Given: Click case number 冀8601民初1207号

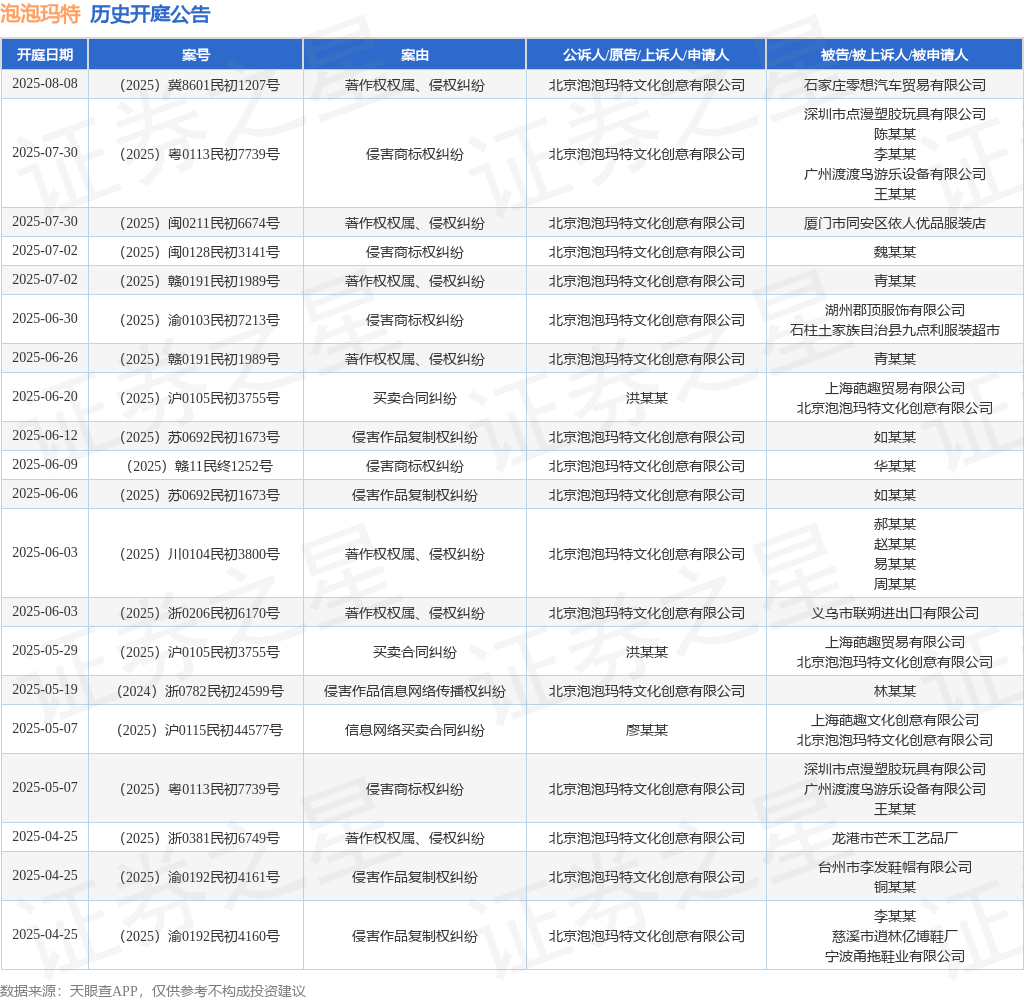Looking at the screenshot, I should [199, 85].
